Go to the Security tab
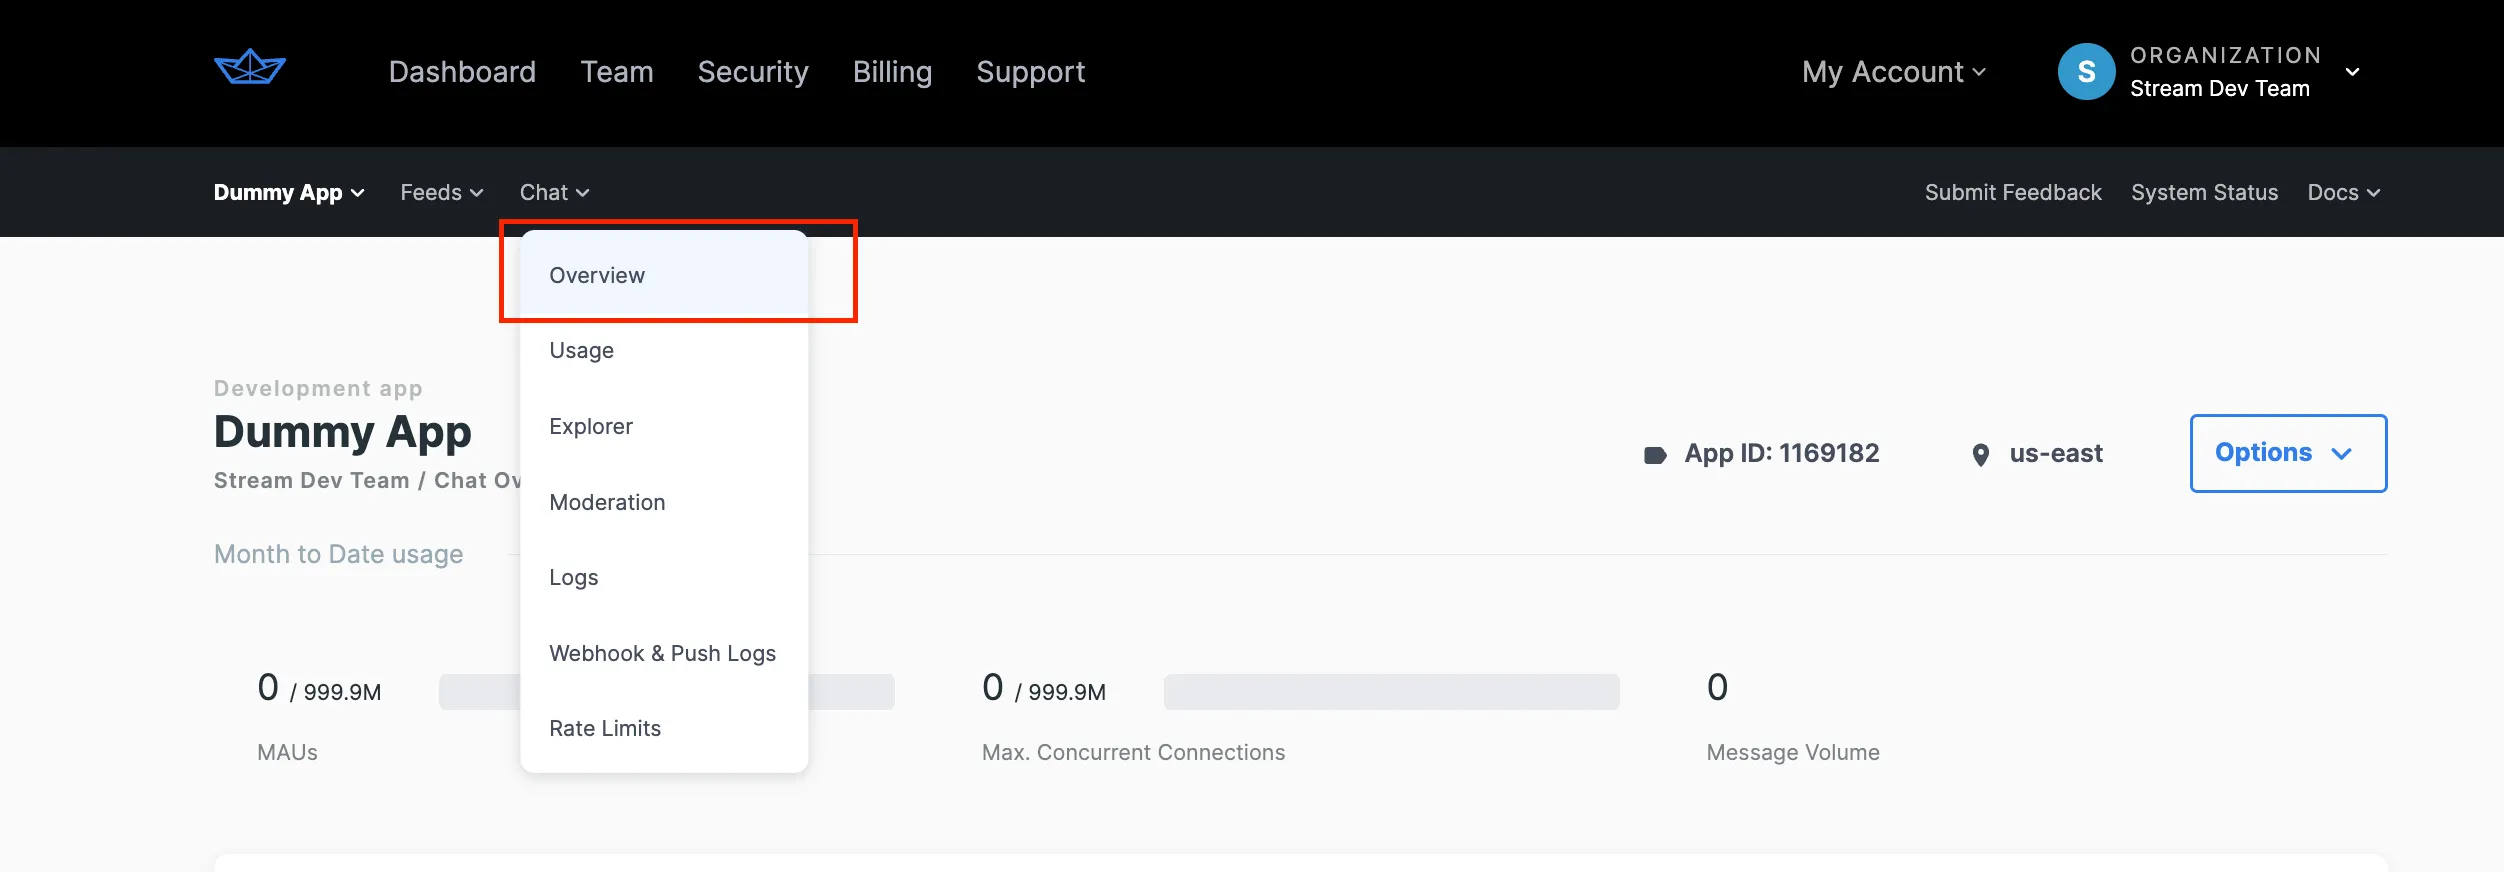Viewport: 2504px width, 872px height. click(x=753, y=71)
